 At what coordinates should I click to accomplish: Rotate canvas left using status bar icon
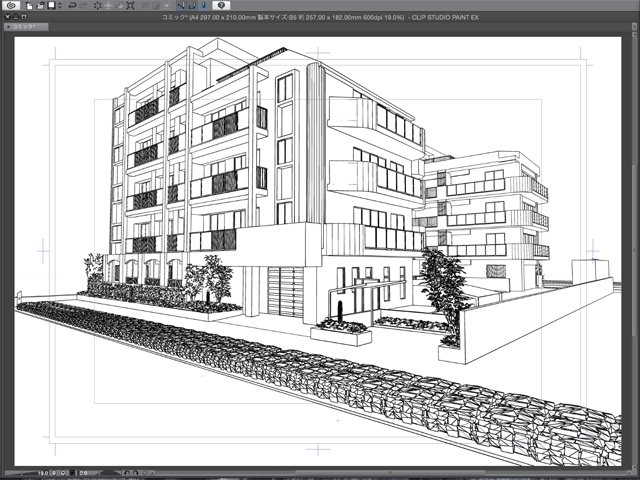127,473
